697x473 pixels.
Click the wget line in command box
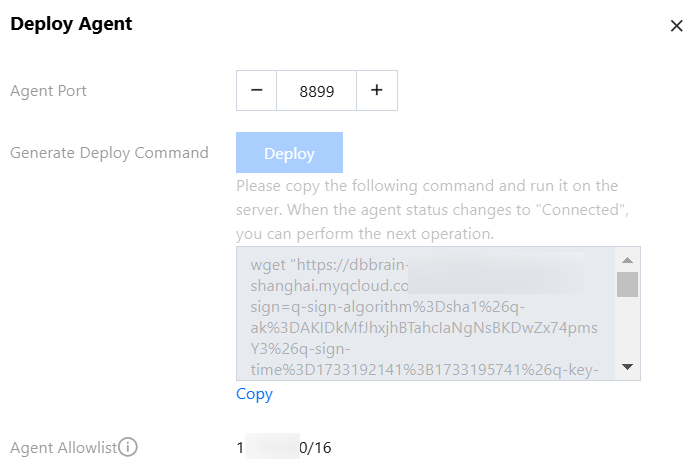click(x=322, y=265)
